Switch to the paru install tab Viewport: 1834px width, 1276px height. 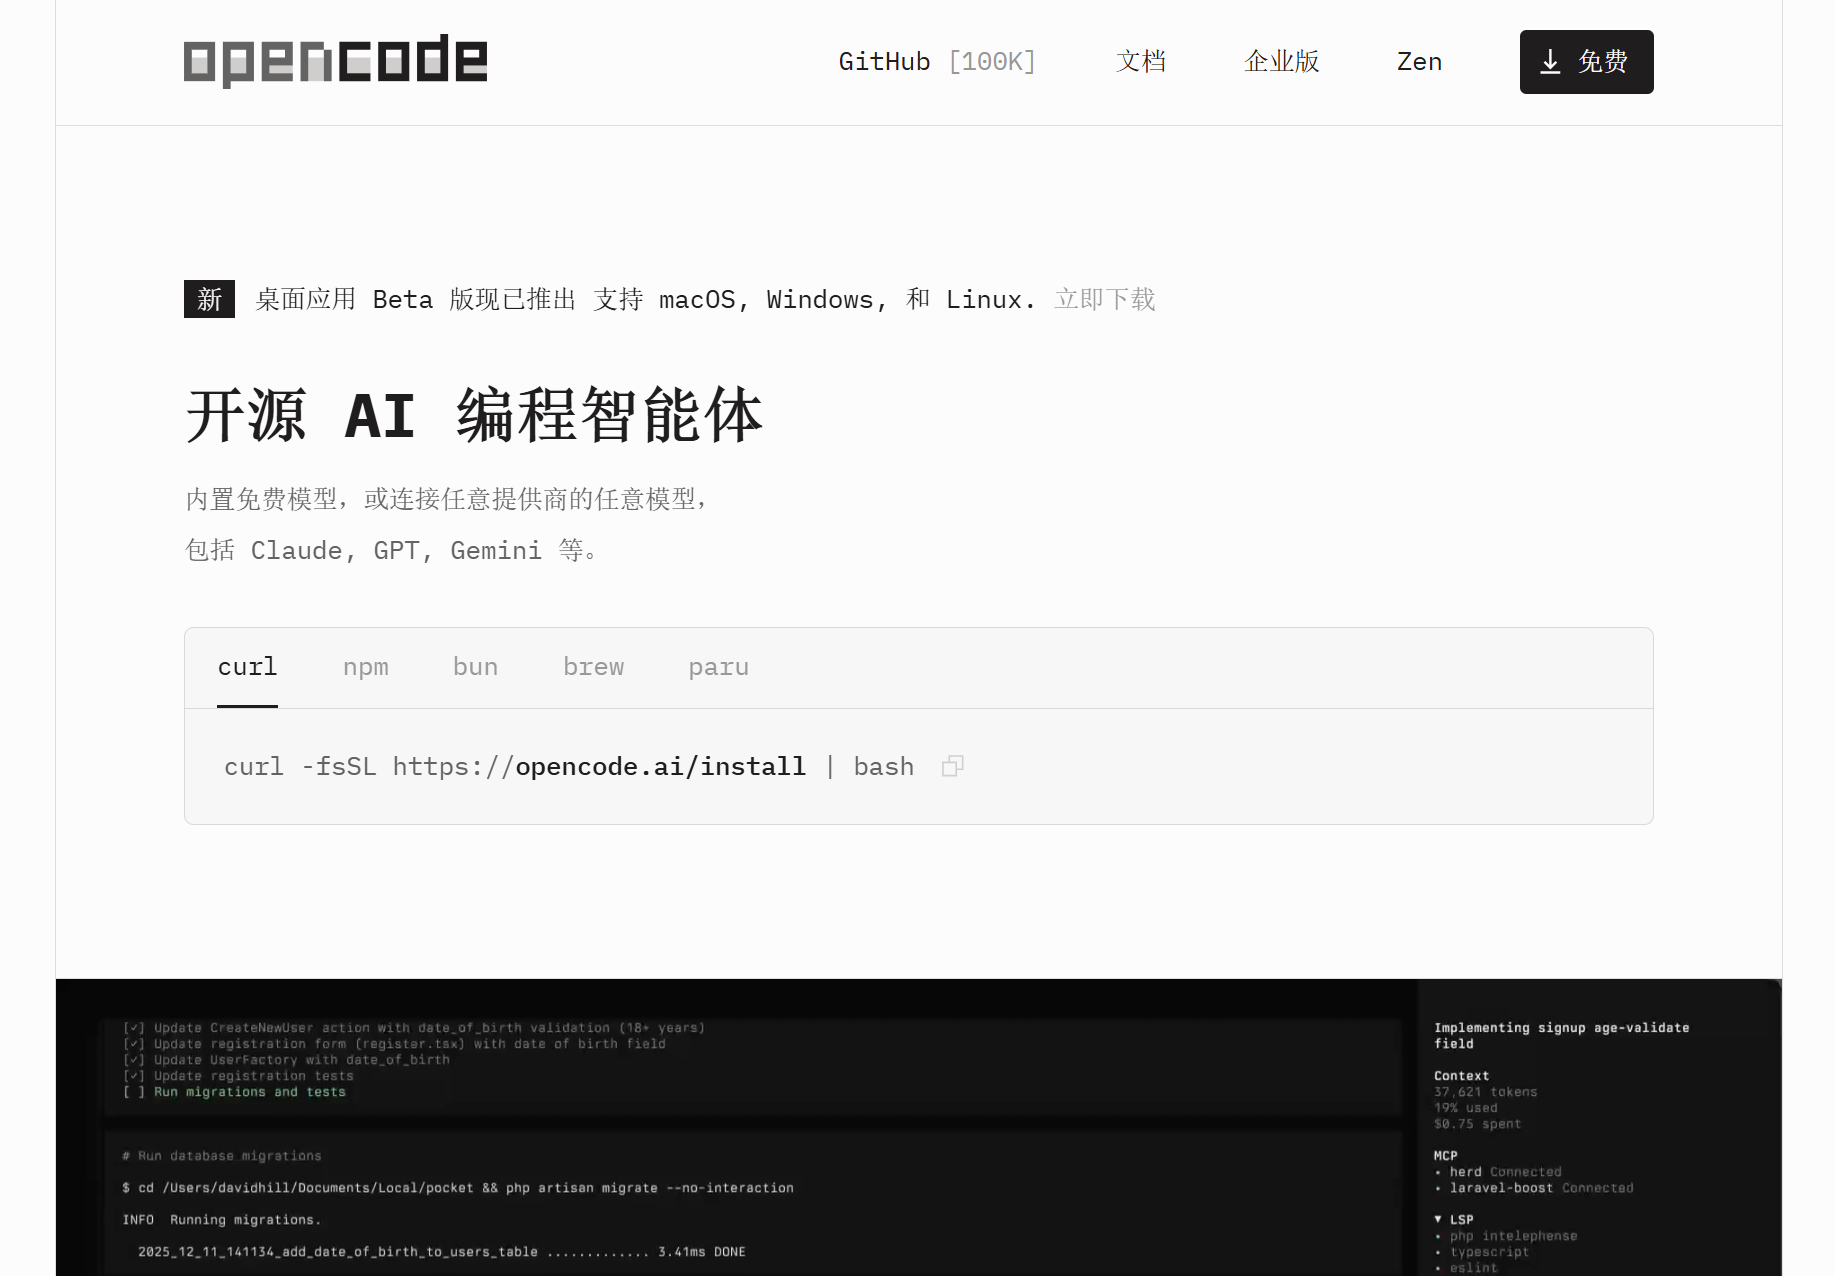(719, 666)
